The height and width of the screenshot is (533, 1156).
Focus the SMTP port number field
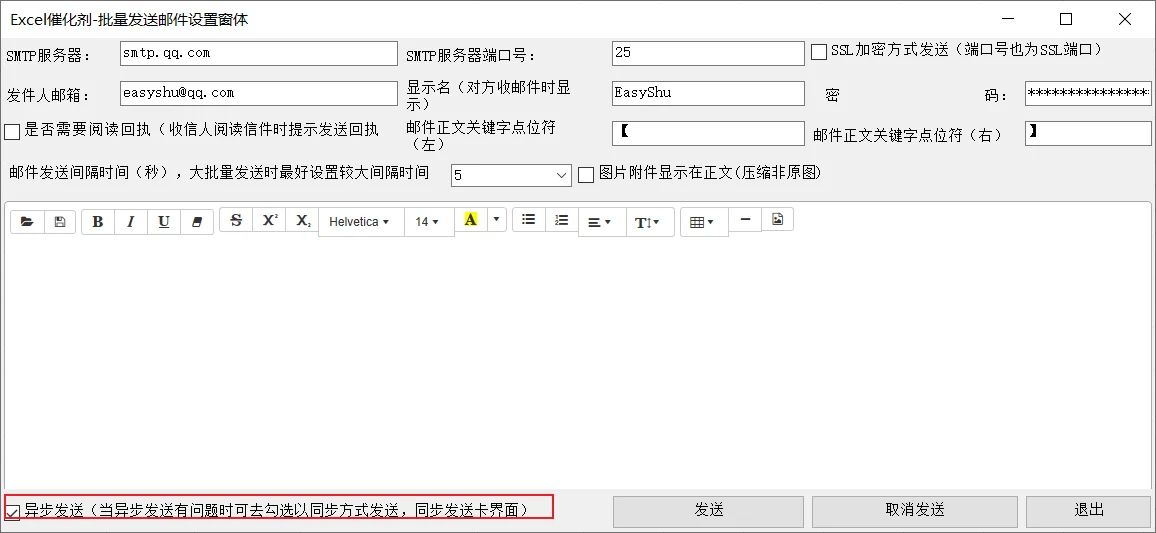708,53
